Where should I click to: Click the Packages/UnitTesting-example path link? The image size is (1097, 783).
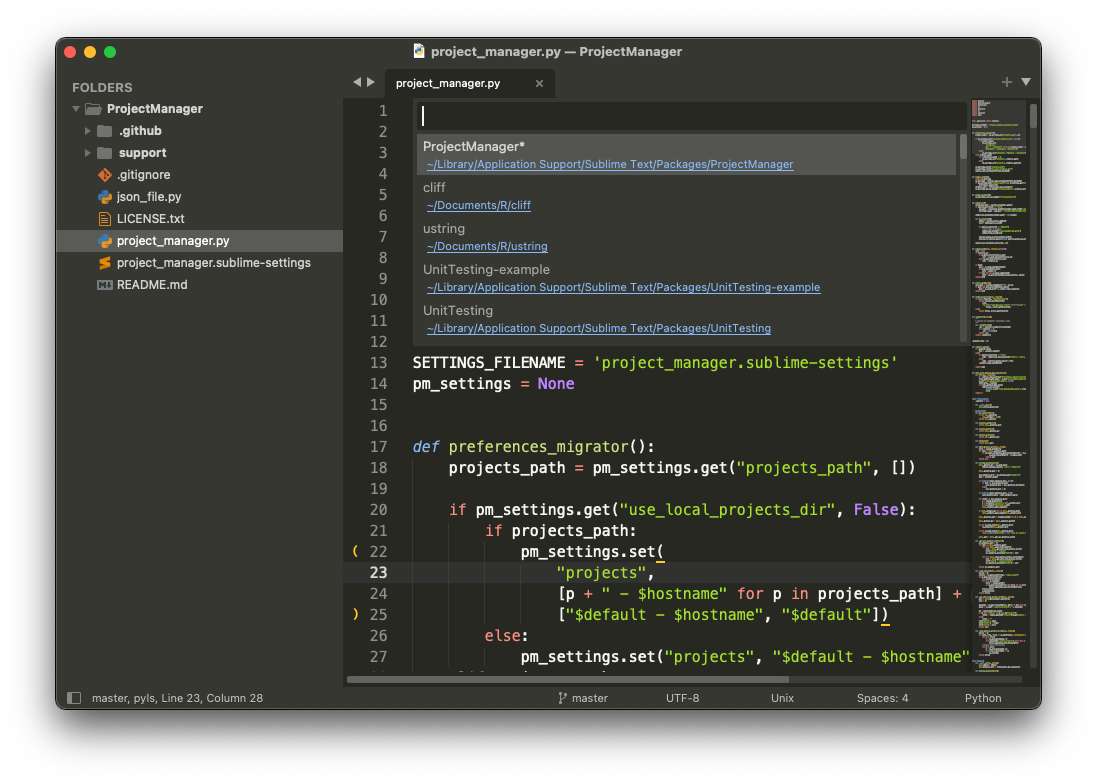[x=623, y=288]
